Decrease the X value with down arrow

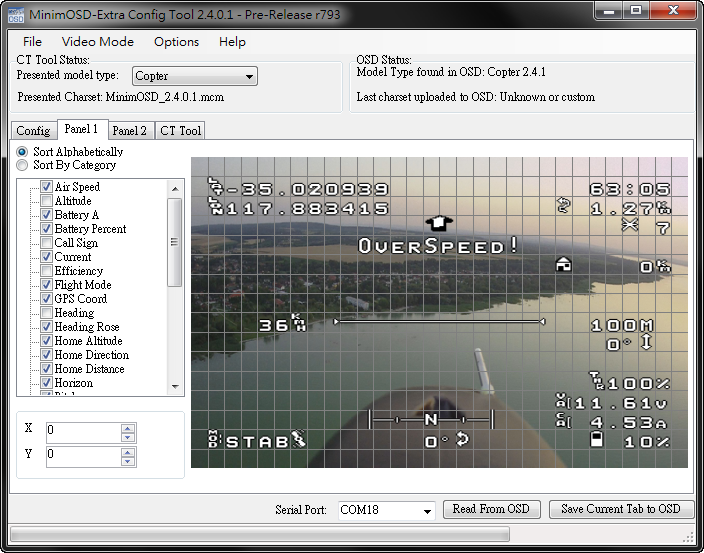[x=128, y=437]
